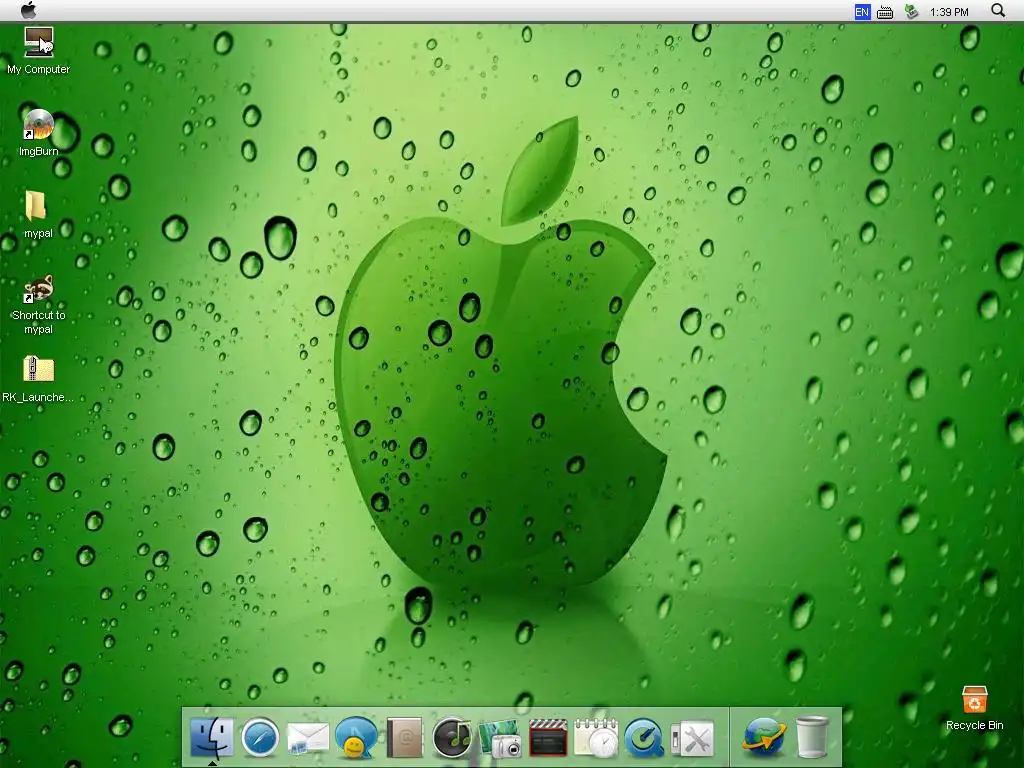The height and width of the screenshot is (768, 1024).
Task: Open iMovie clapperboard in dock
Action: tap(548, 738)
